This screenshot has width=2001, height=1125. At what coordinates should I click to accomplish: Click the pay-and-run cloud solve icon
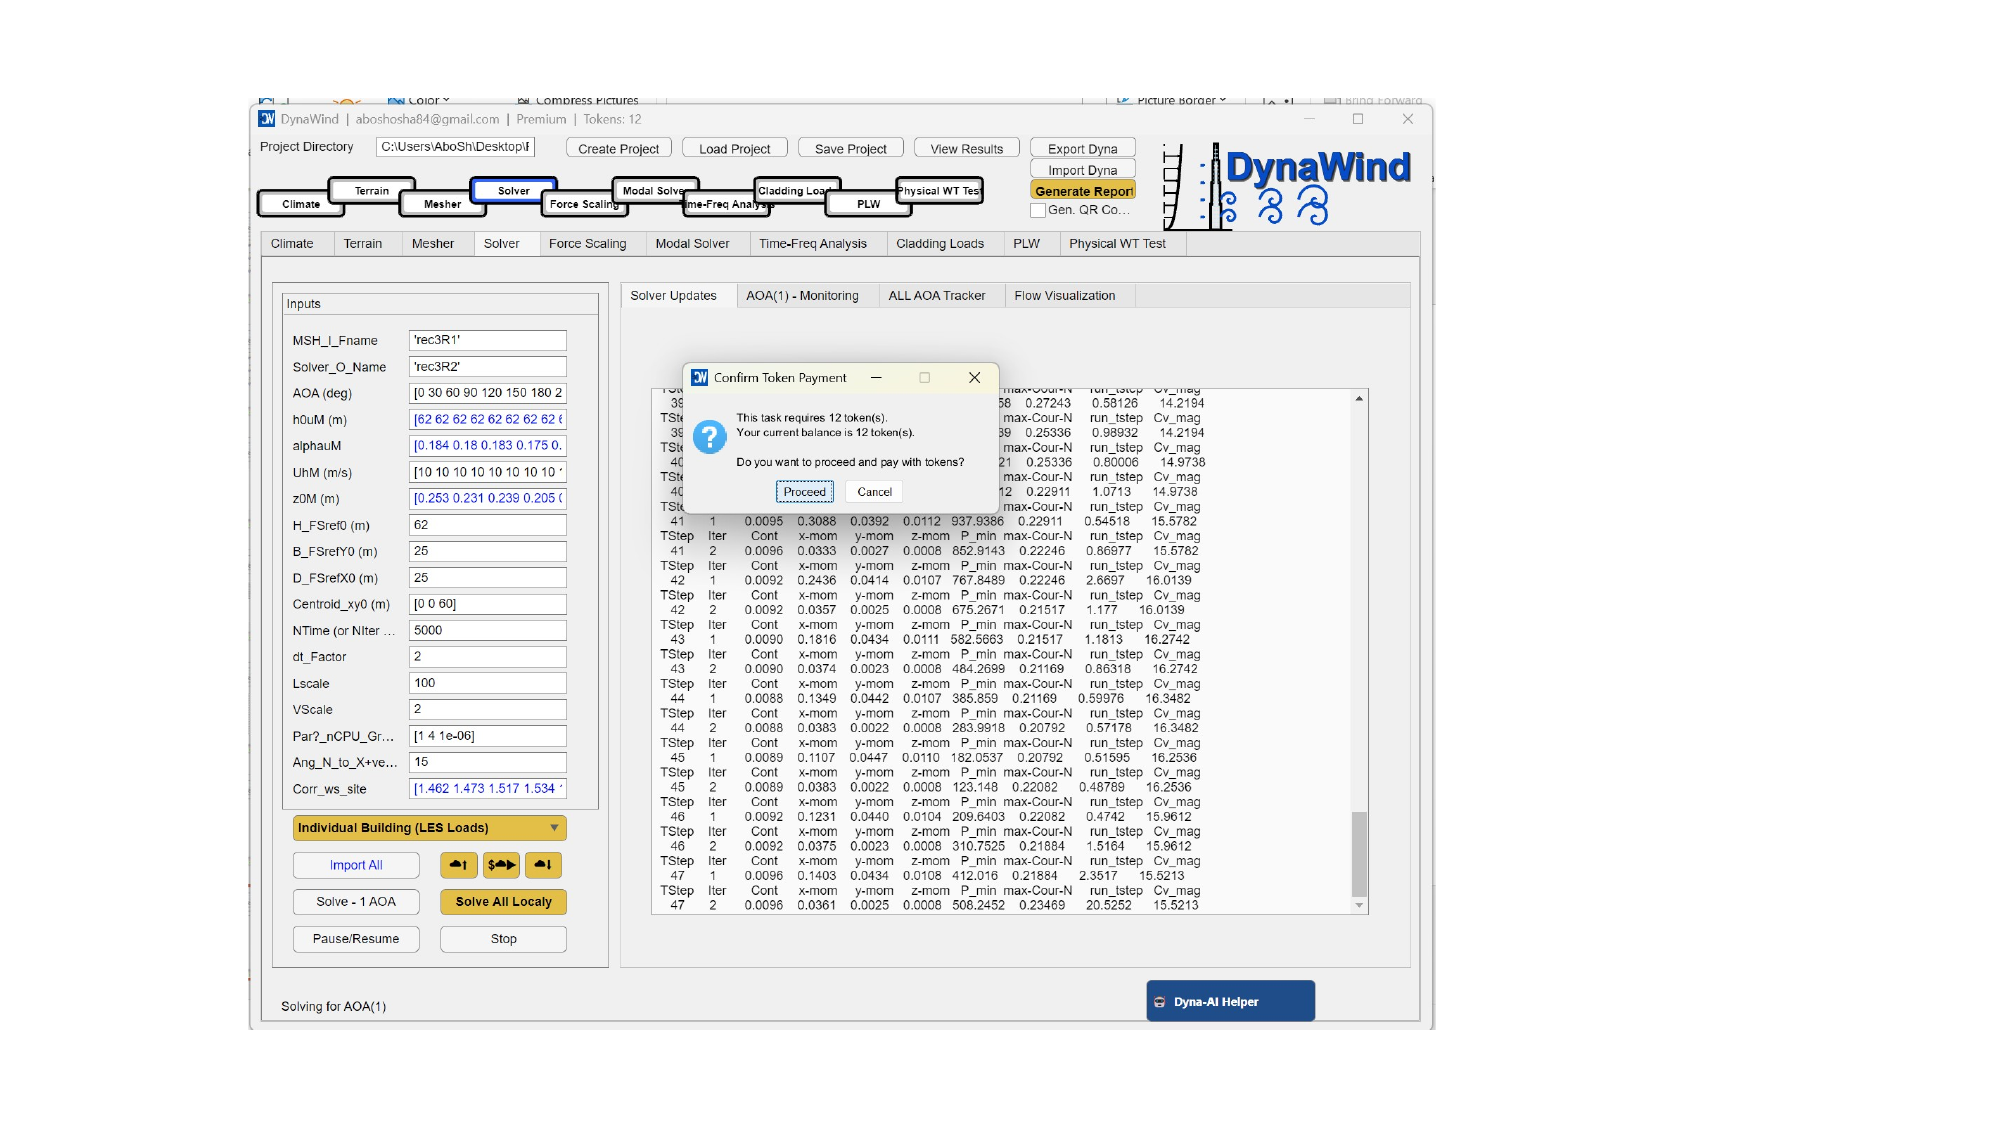click(501, 865)
